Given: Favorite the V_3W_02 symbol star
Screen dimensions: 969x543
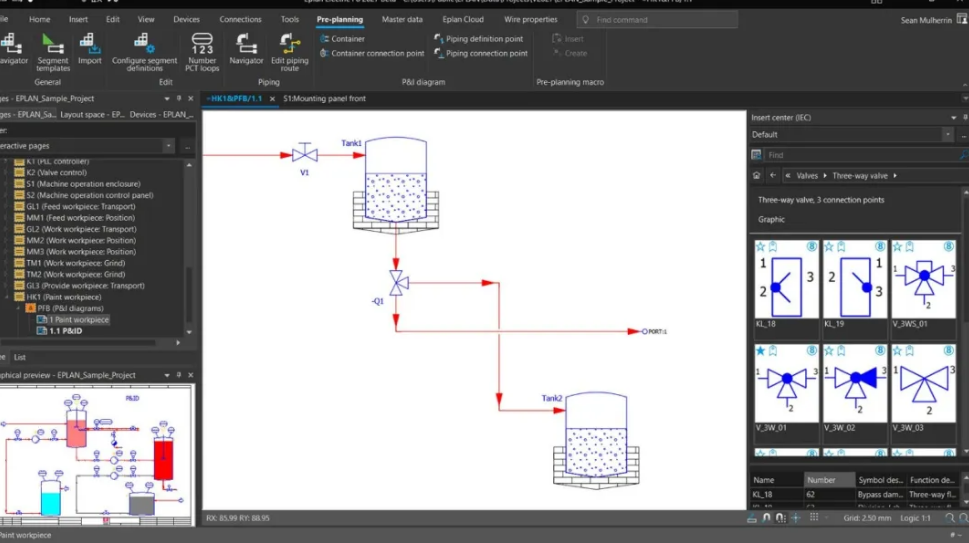Looking at the screenshot, I should 829,350.
